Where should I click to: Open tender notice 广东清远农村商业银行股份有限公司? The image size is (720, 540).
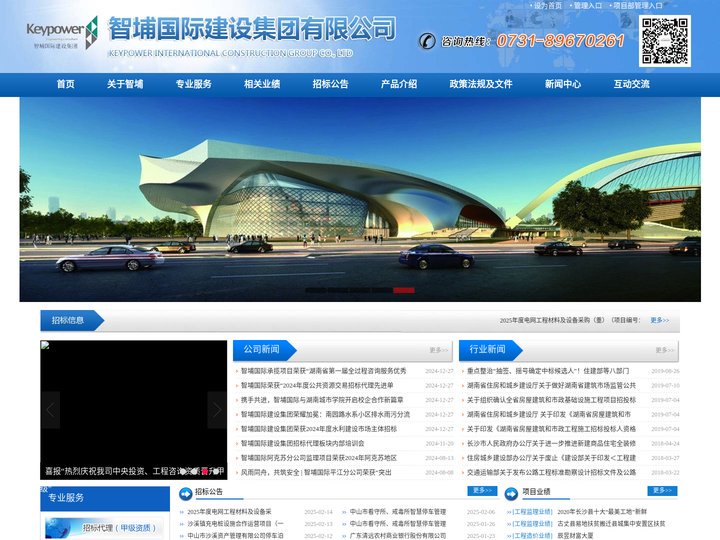(x=398, y=536)
